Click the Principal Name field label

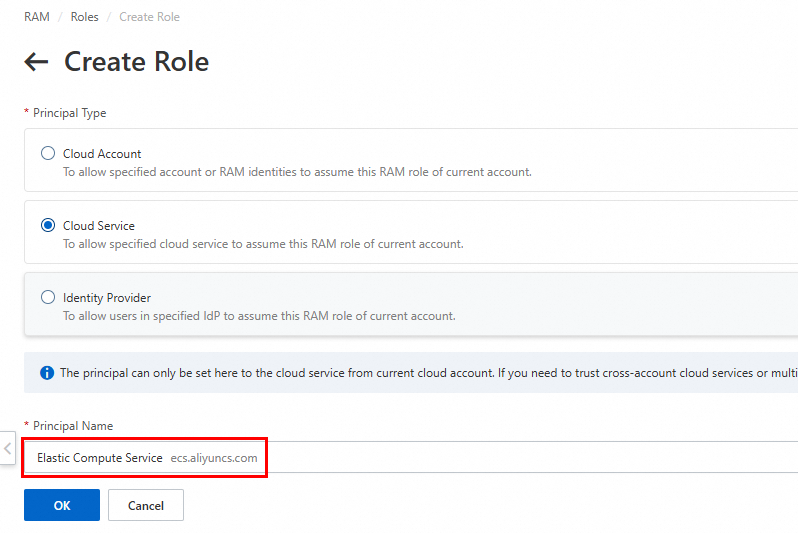coord(73,426)
